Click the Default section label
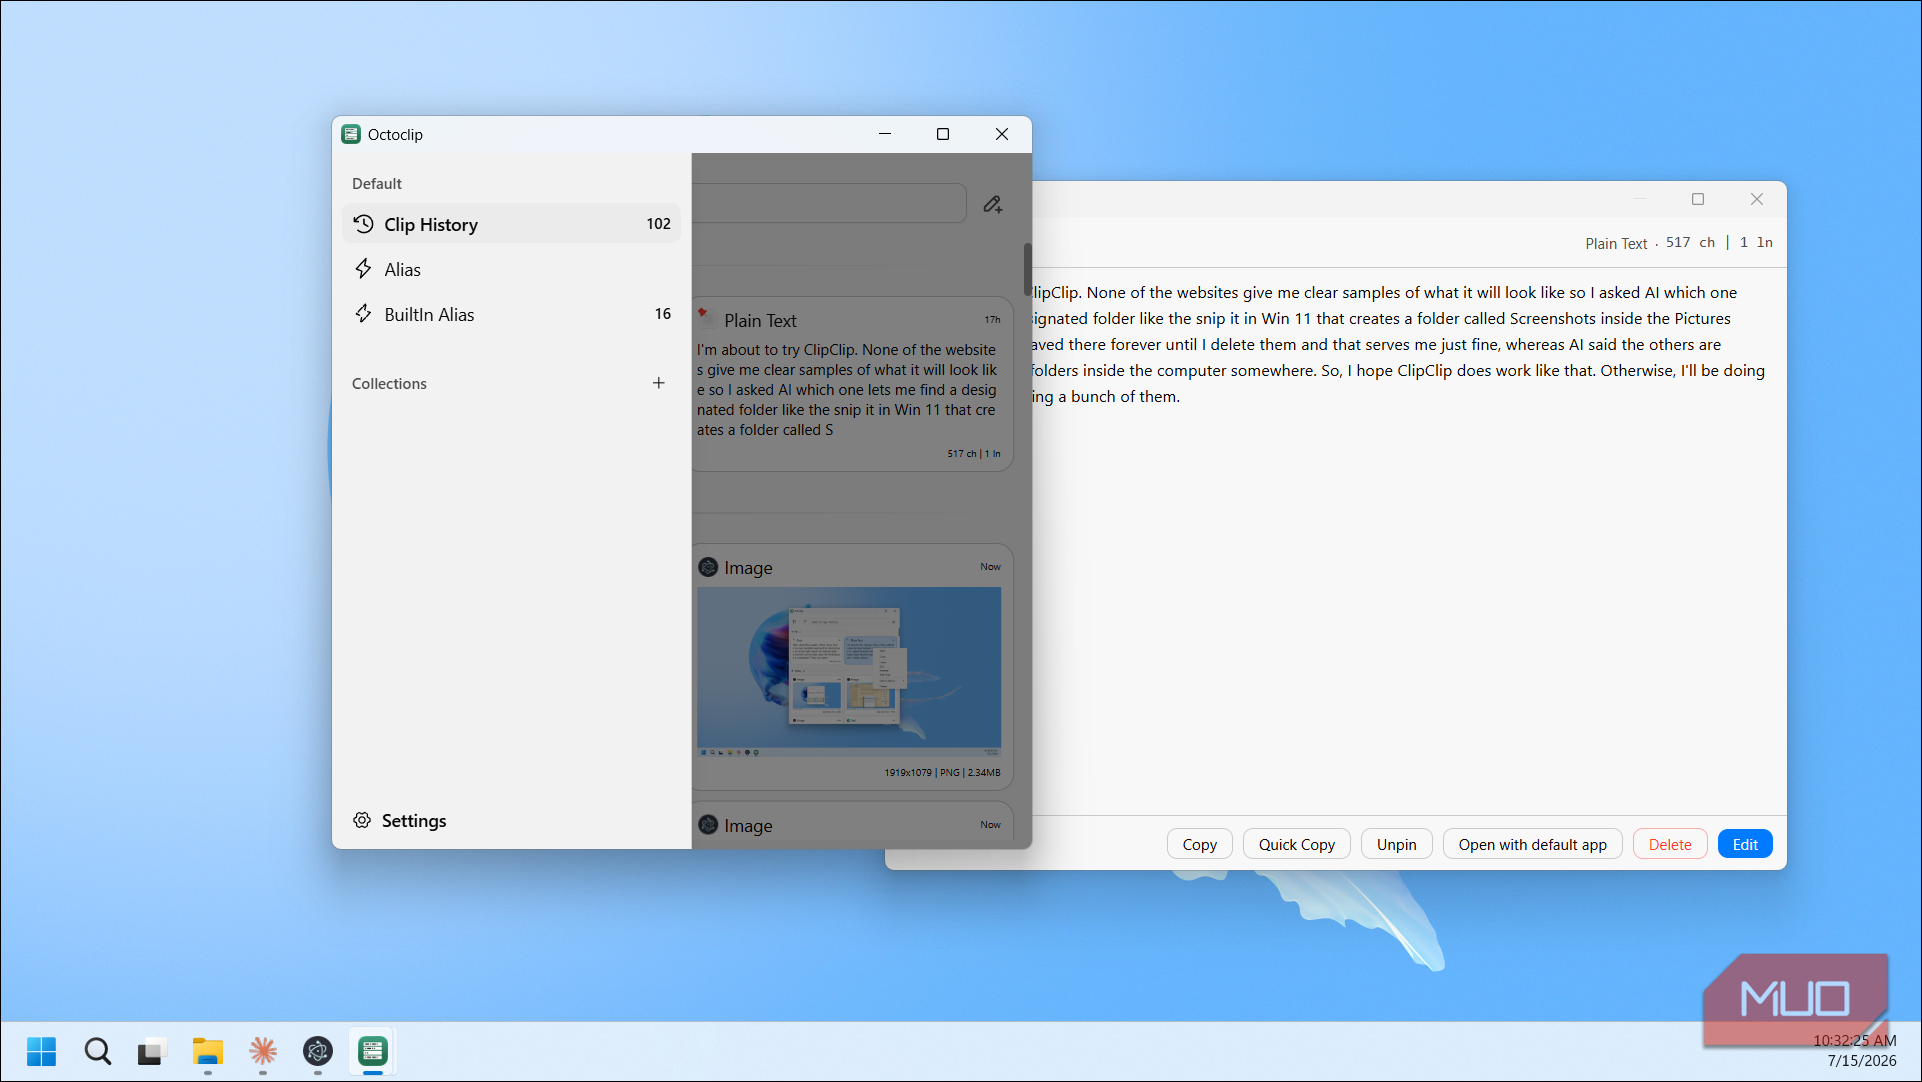 [x=377, y=183]
